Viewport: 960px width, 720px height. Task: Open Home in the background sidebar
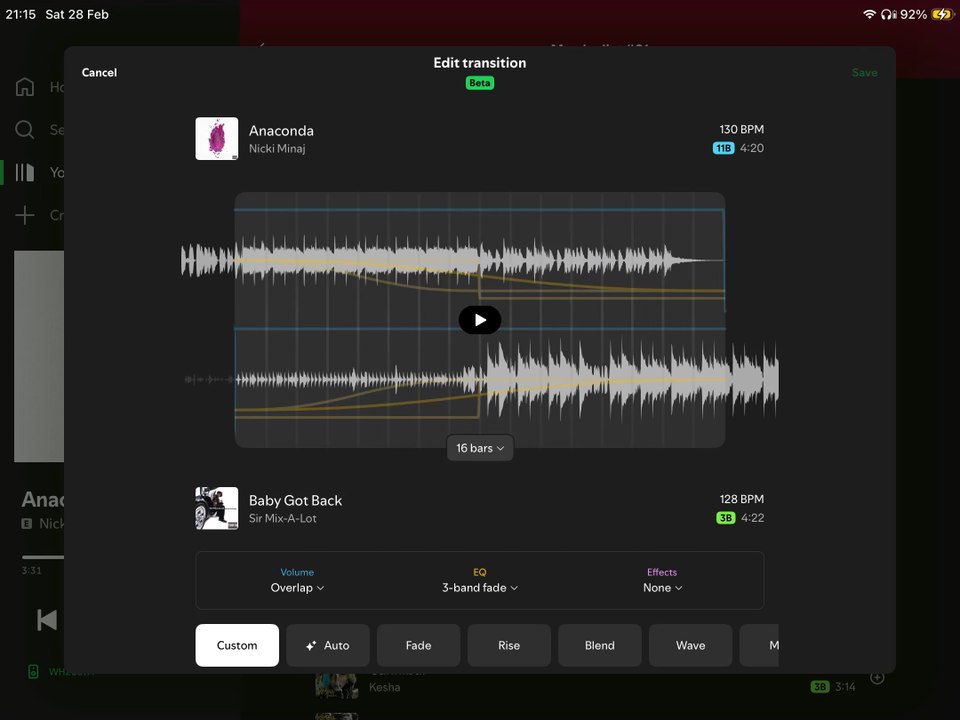(x=24, y=87)
